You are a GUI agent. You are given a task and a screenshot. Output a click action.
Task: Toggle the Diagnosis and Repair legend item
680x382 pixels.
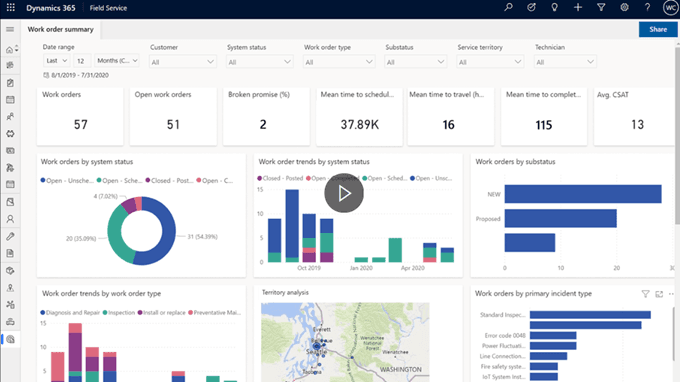pyautogui.click(x=70, y=313)
